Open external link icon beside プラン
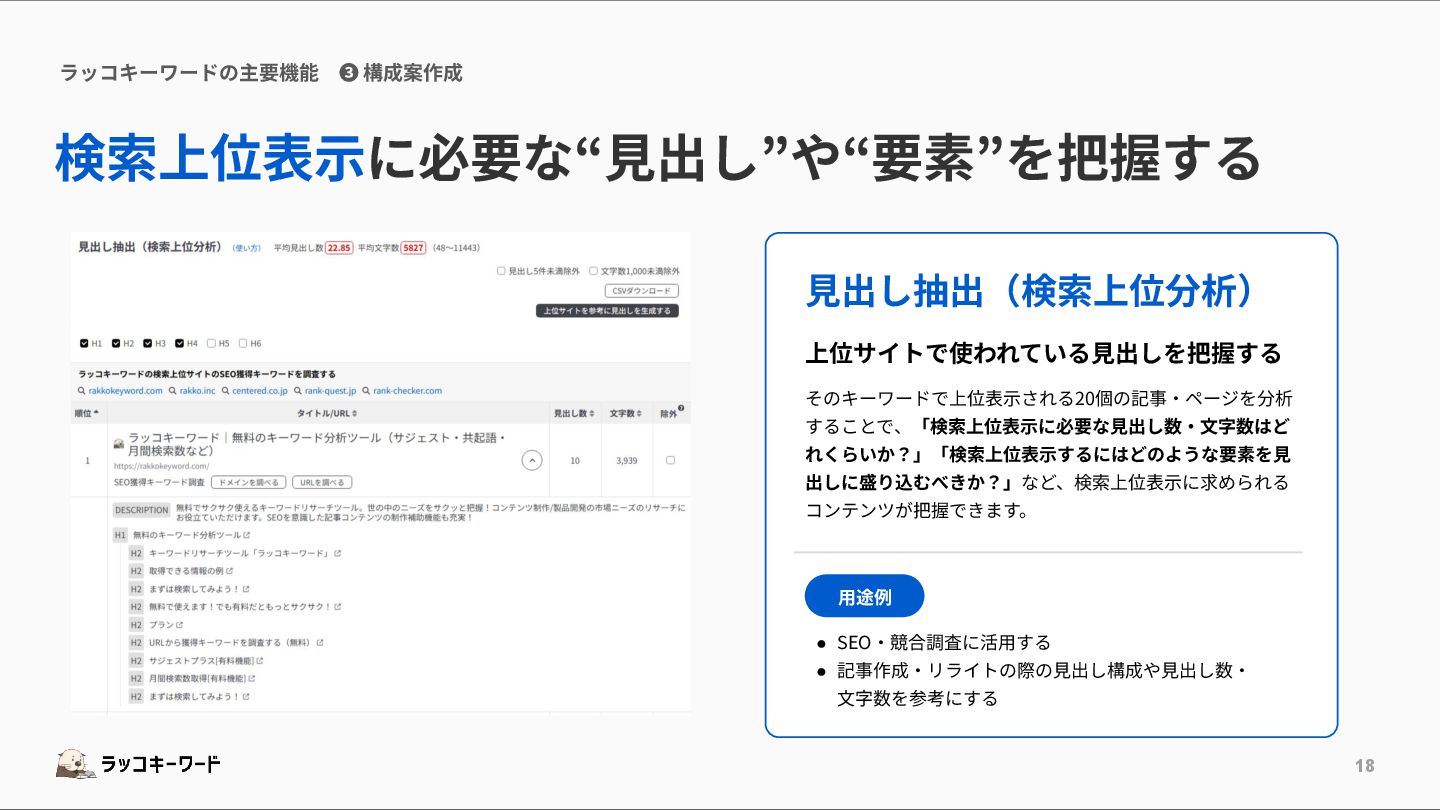Viewport: 1440px width, 810px height. pyautogui.click(x=180, y=625)
